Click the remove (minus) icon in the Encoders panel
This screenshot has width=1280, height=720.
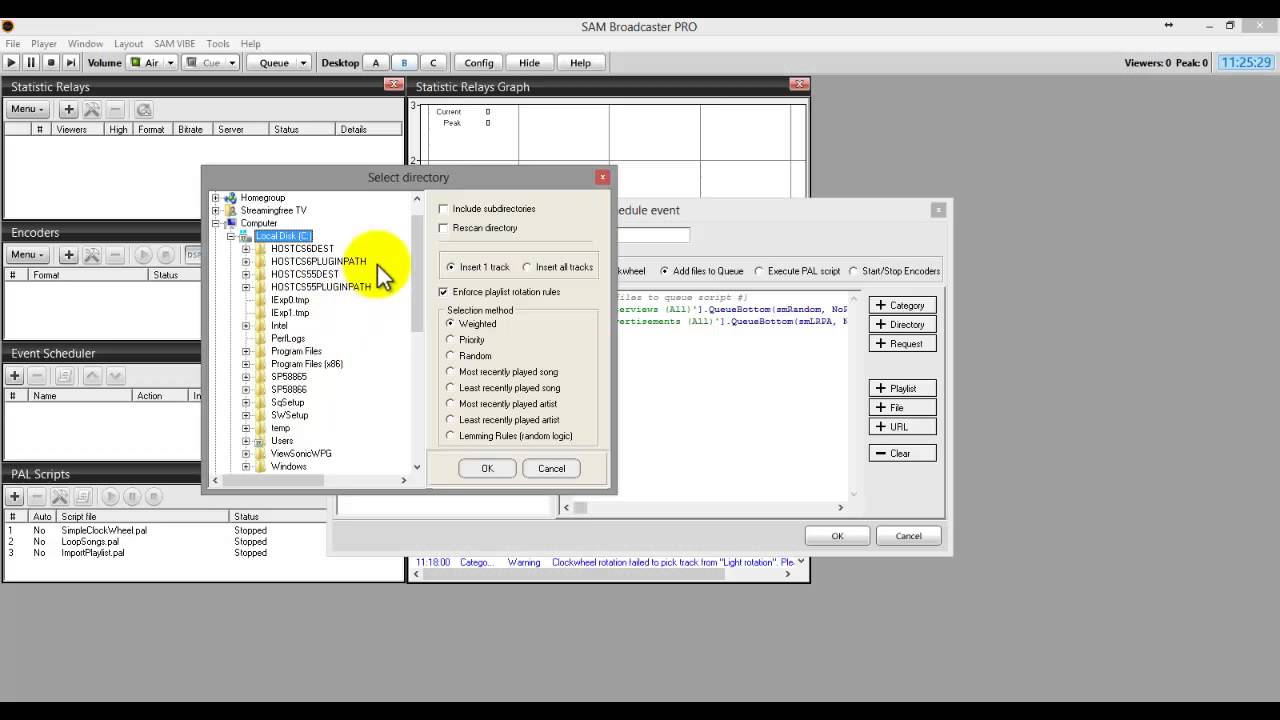coord(115,255)
